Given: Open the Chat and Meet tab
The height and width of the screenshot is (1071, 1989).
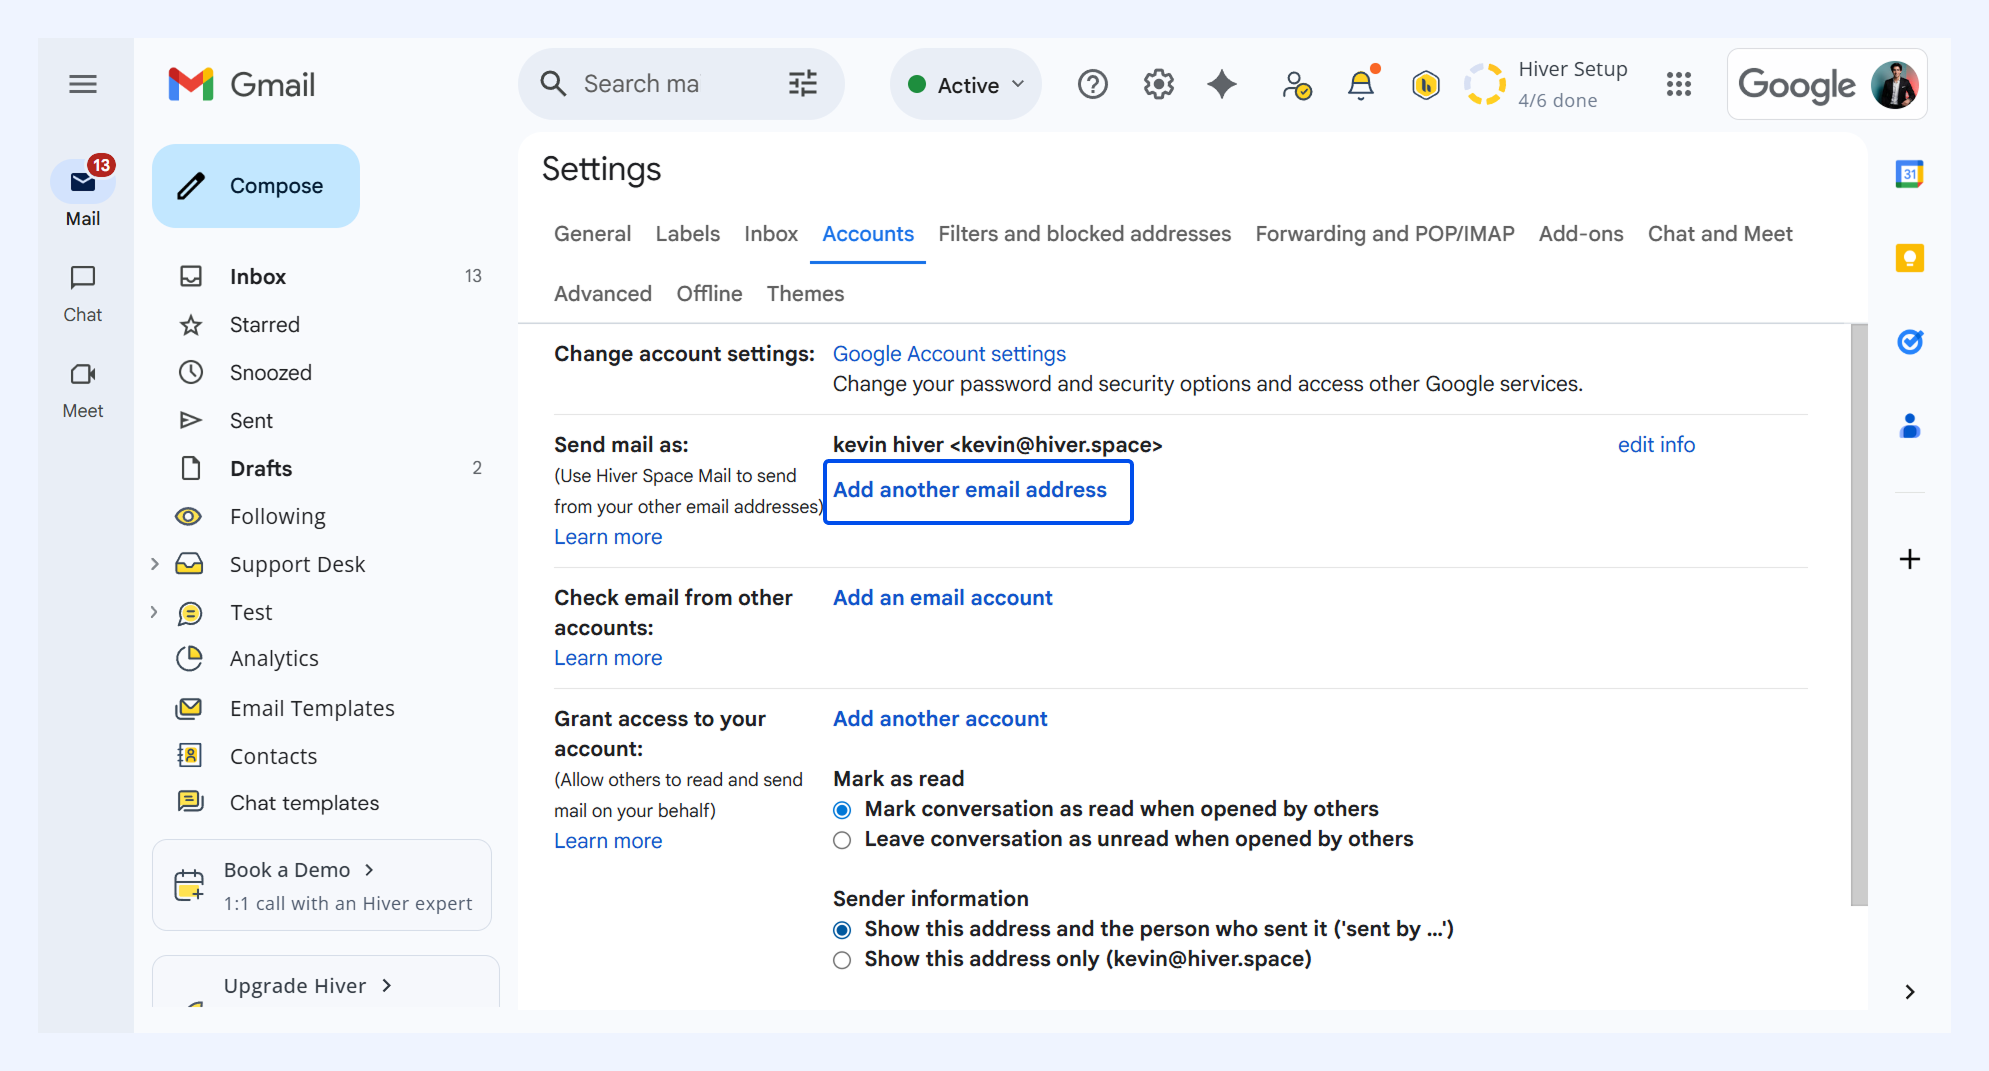Looking at the screenshot, I should [1720, 234].
